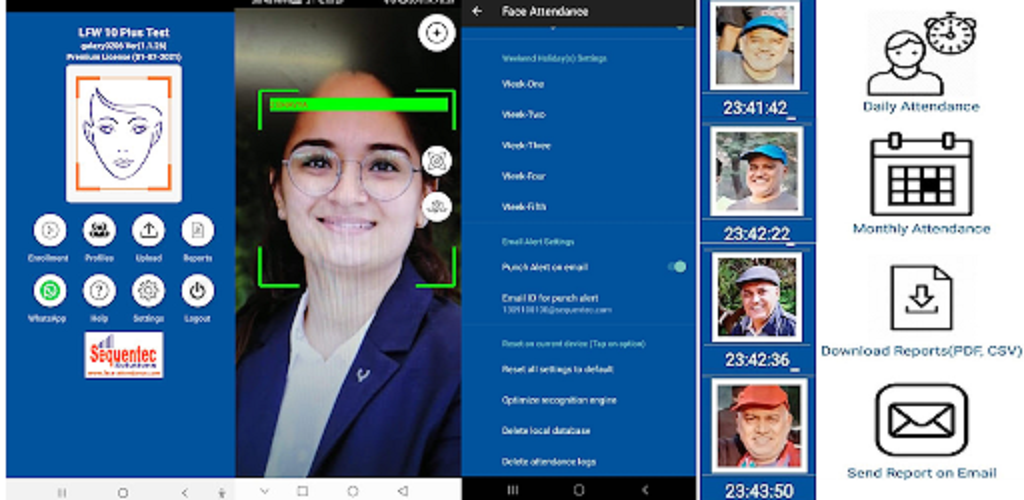
Task: Choose Send Report on Email envelope icon
Action: (921, 420)
